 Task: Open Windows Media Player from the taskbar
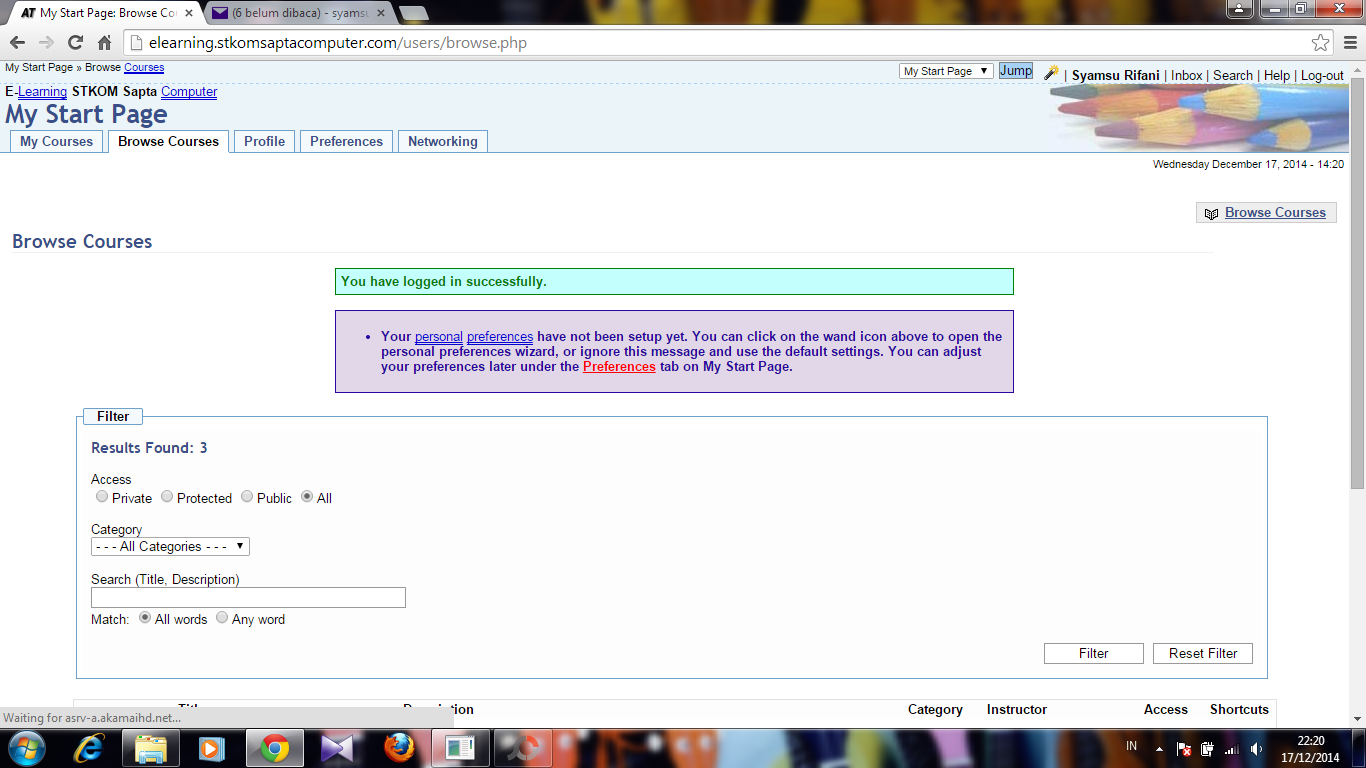pos(211,748)
